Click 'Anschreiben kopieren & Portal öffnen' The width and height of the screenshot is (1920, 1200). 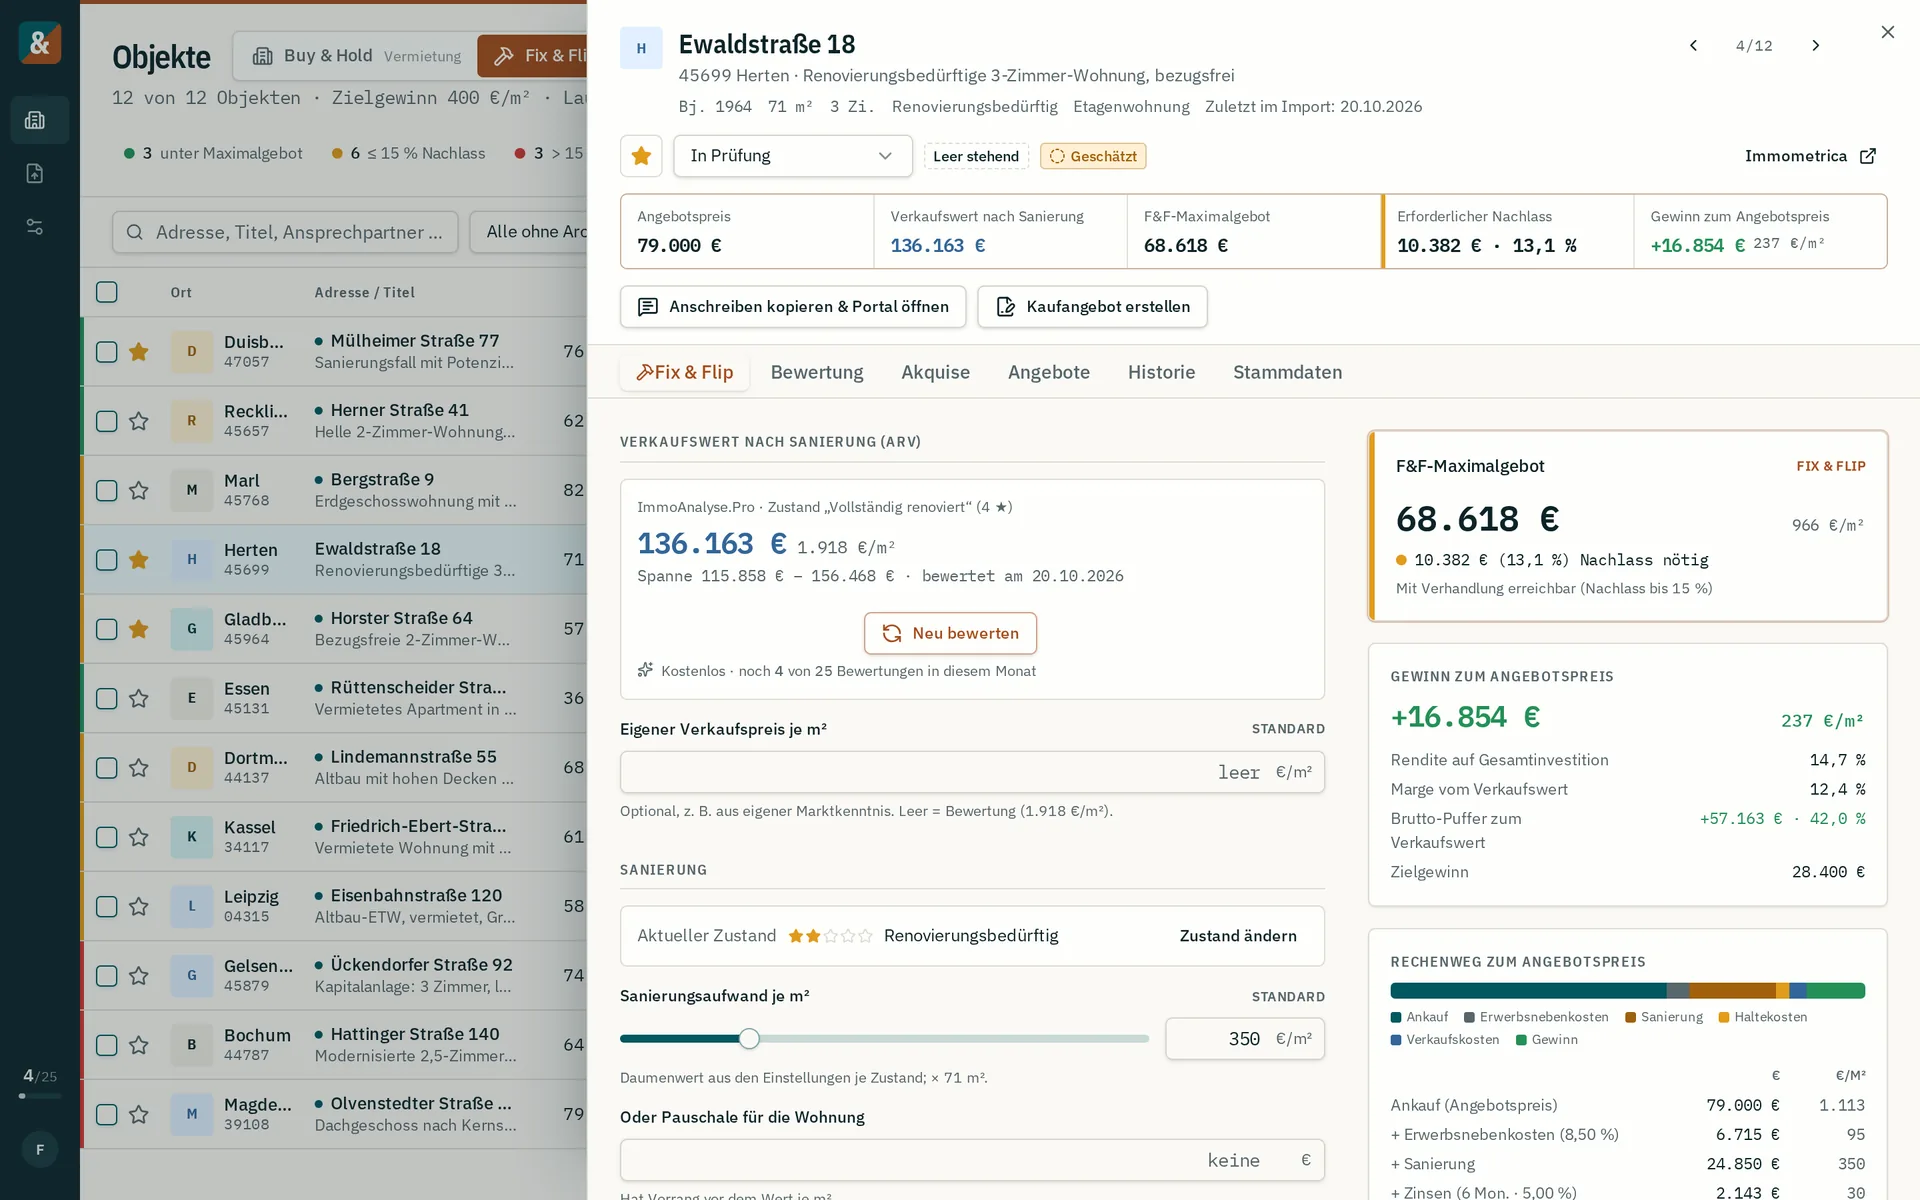point(793,307)
